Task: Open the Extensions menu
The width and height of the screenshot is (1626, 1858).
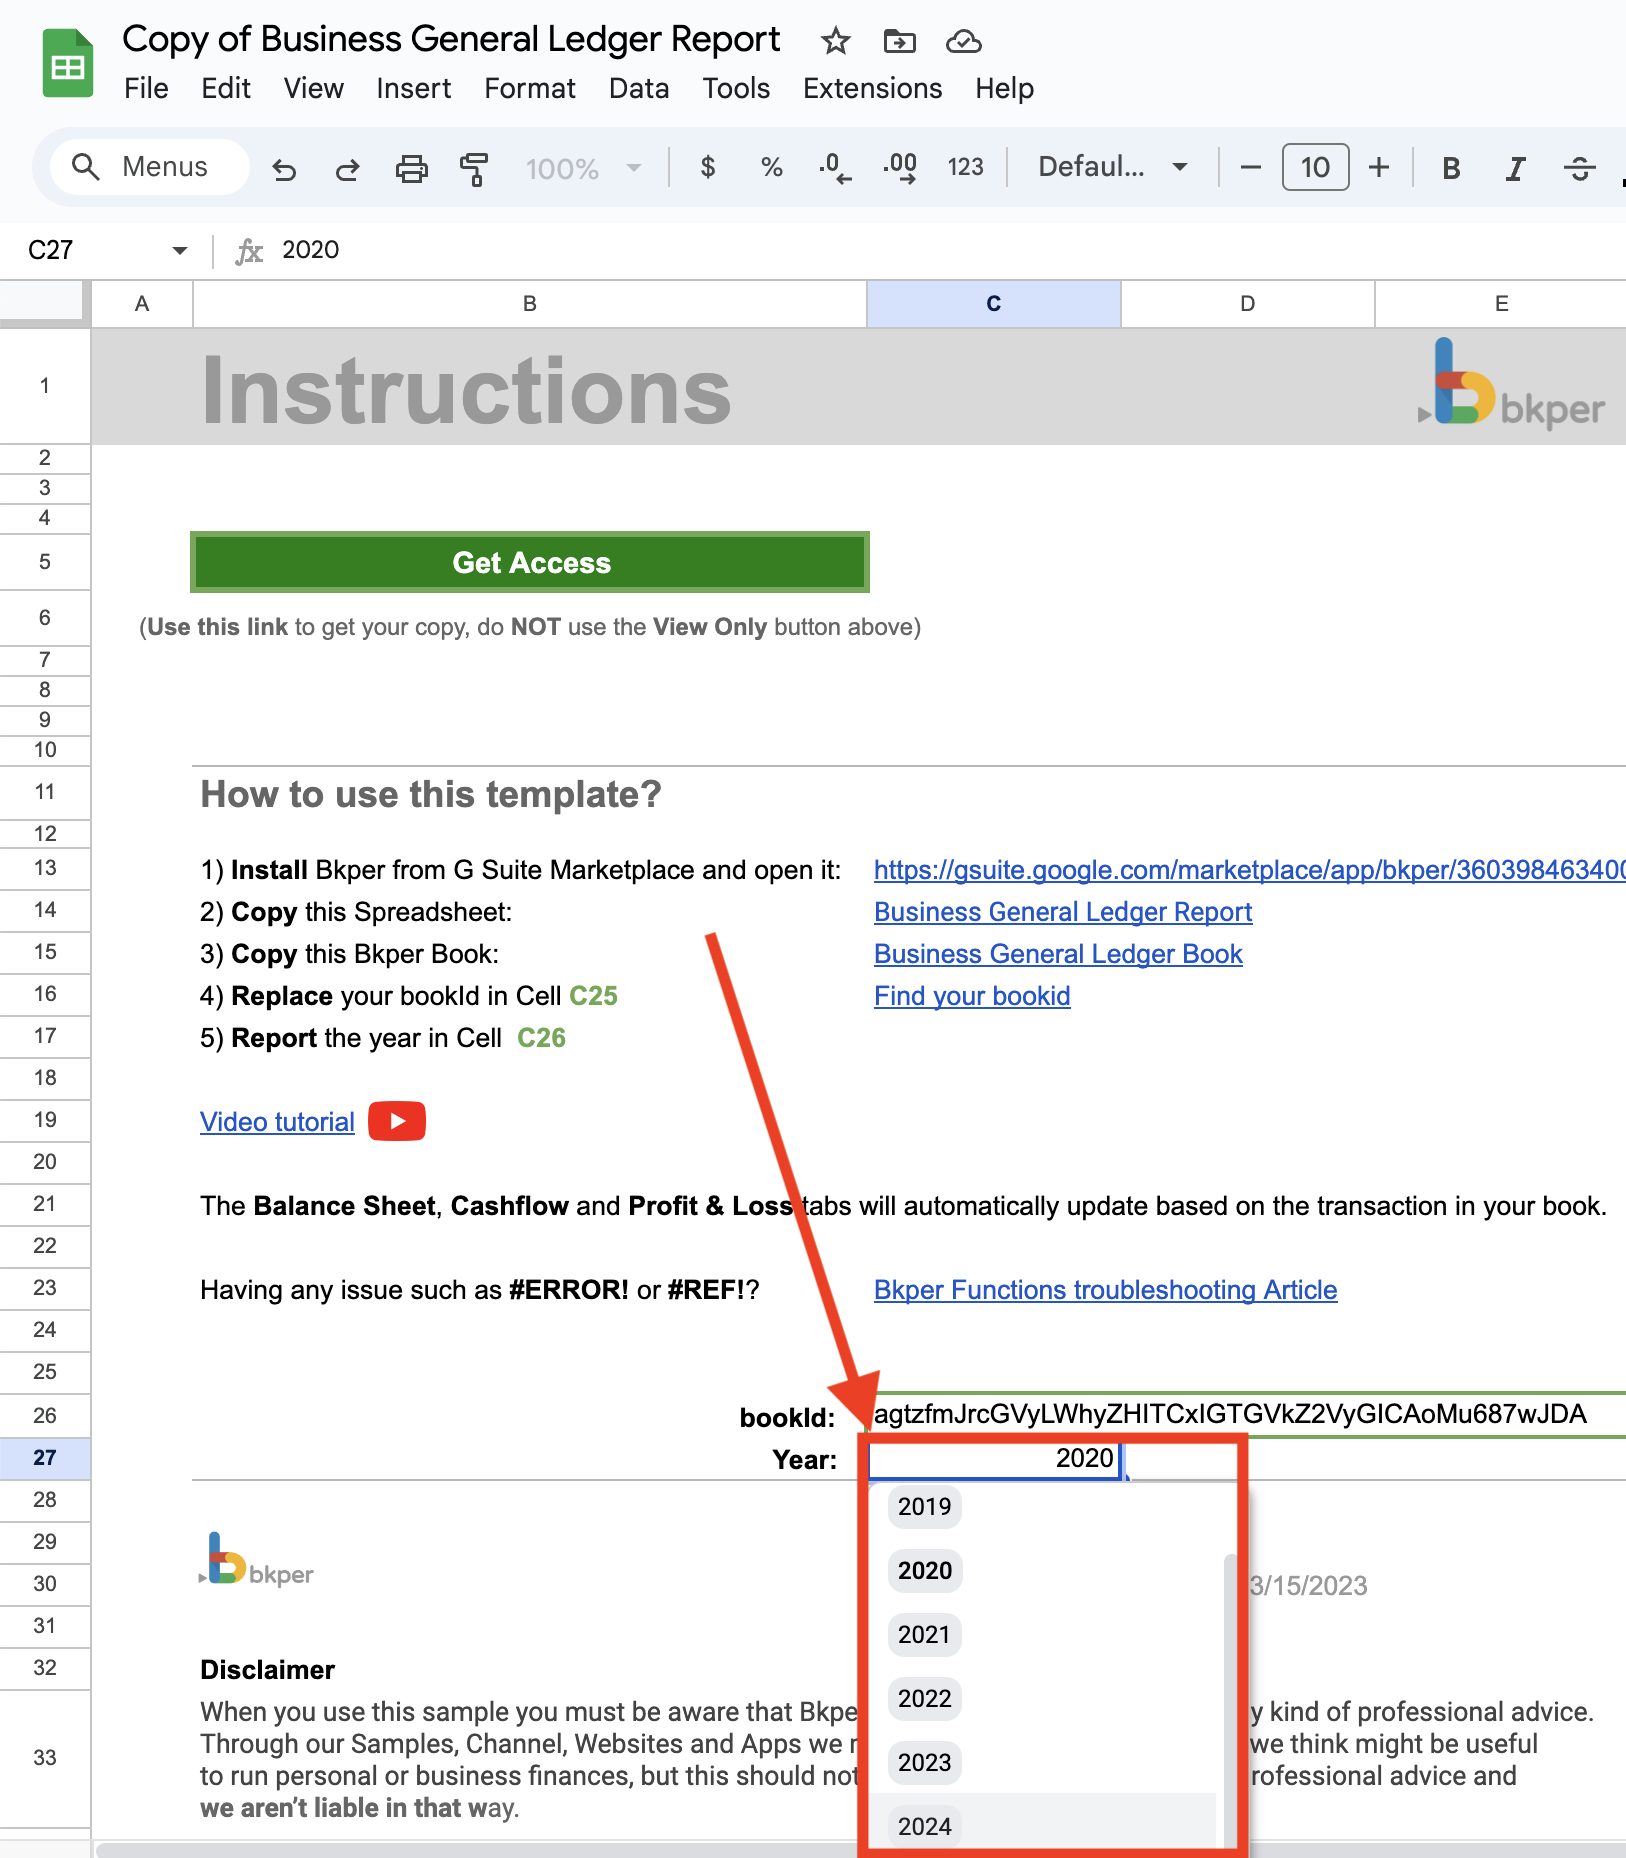Action: pyautogui.click(x=871, y=88)
